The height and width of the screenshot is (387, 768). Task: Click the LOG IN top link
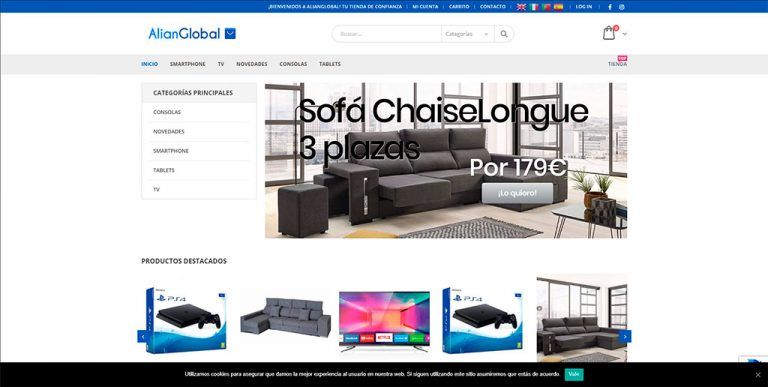coord(584,7)
